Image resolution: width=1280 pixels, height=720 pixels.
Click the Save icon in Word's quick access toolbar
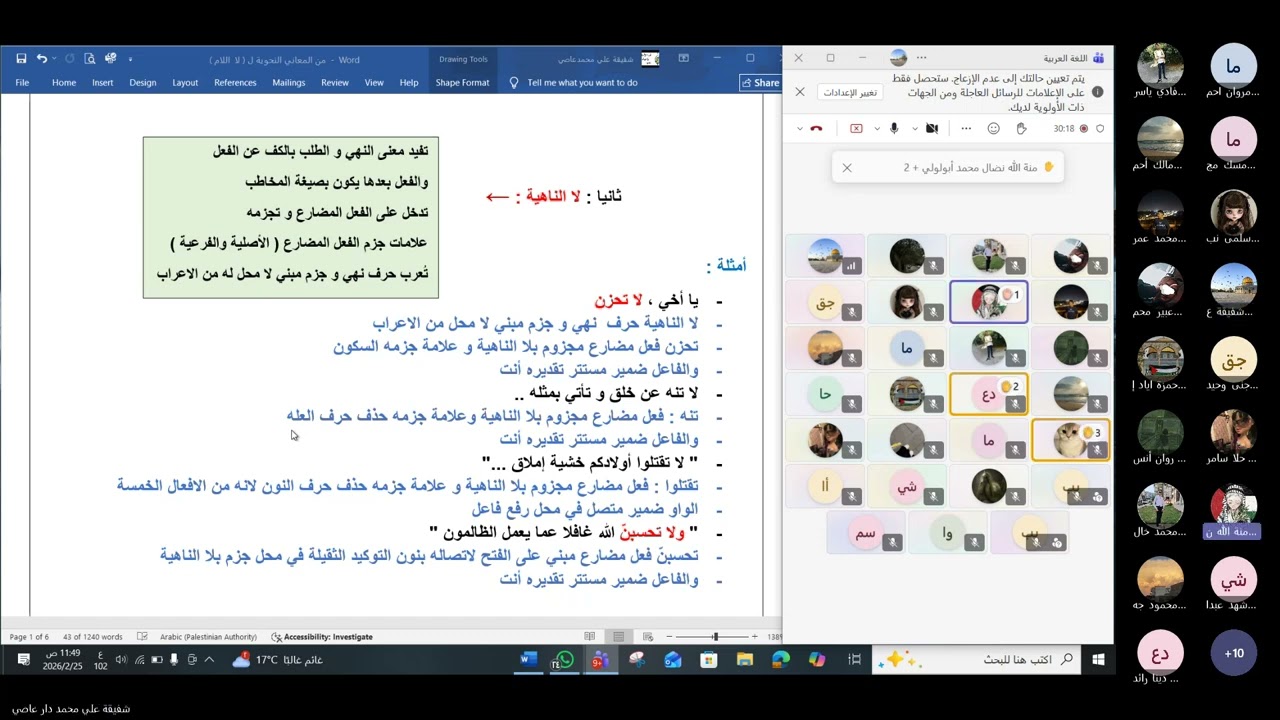[x=21, y=59]
